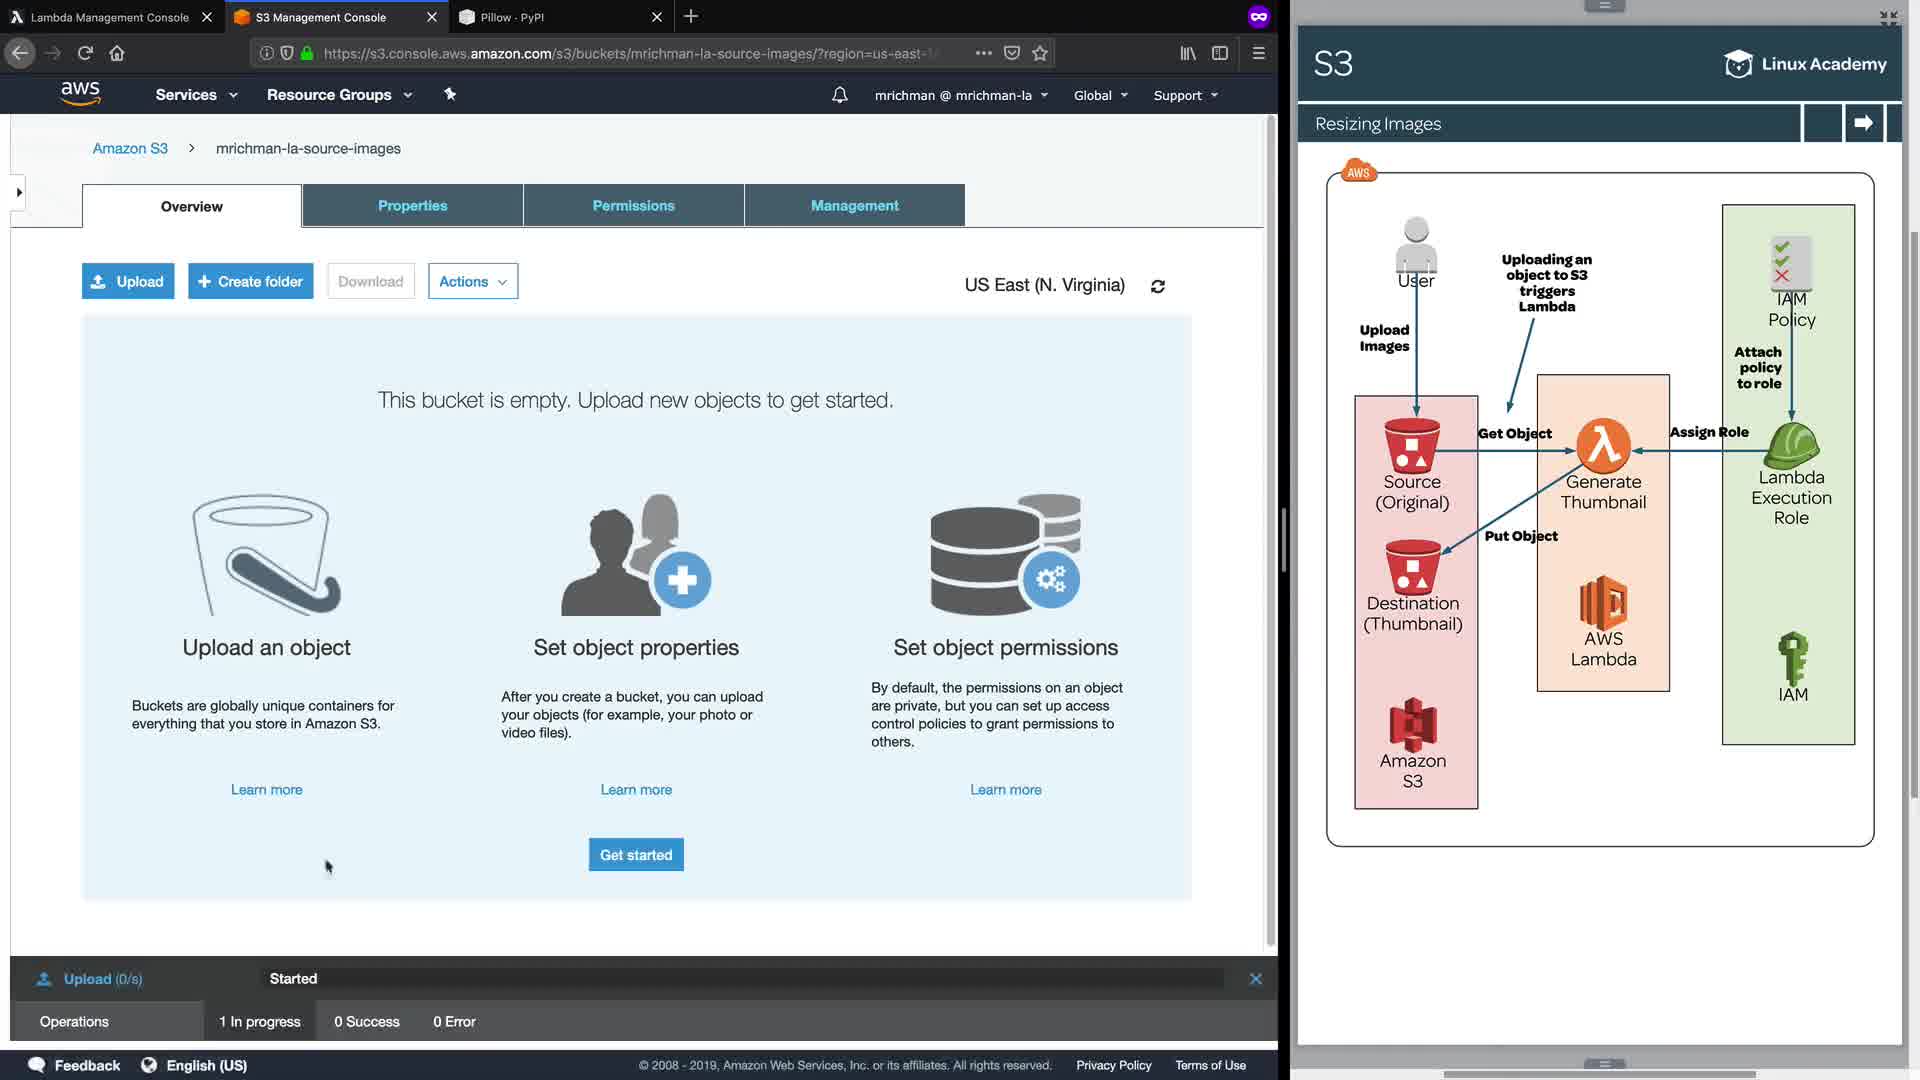Click the Upload button
This screenshot has height=1080, width=1920.
pyautogui.click(x=128, y=282)
